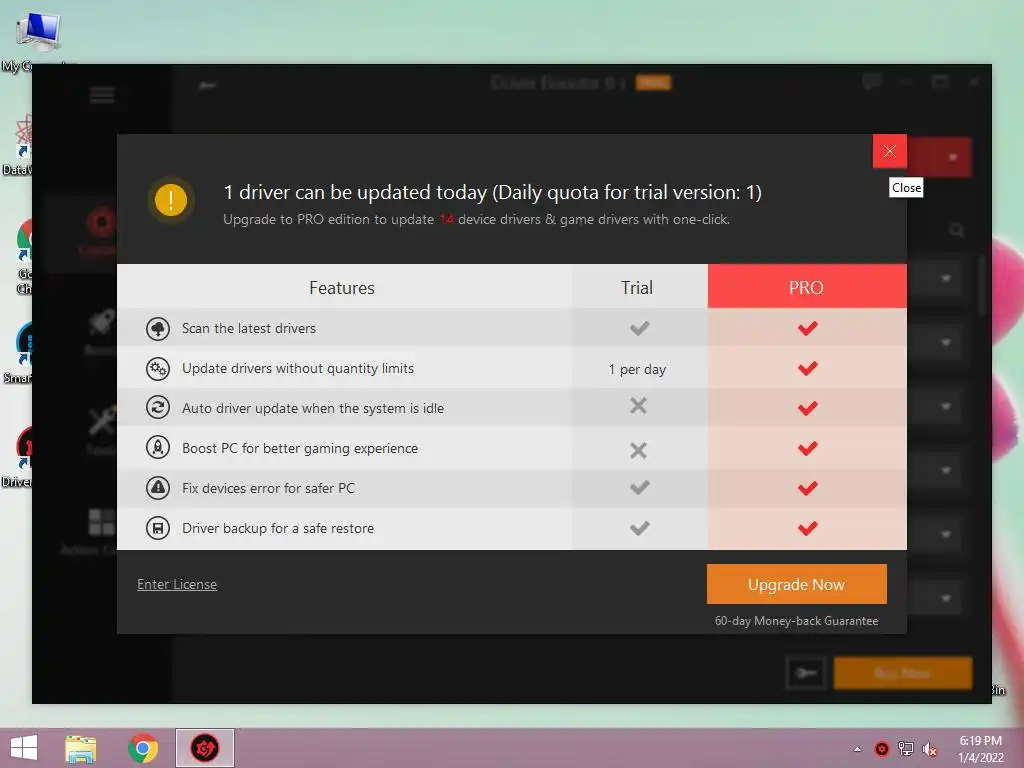Image resolution: width=1024 pixels, height=768 pixels.
Task: Click 'Boost PC for better gaming experience' text
Action: [300, 448]
